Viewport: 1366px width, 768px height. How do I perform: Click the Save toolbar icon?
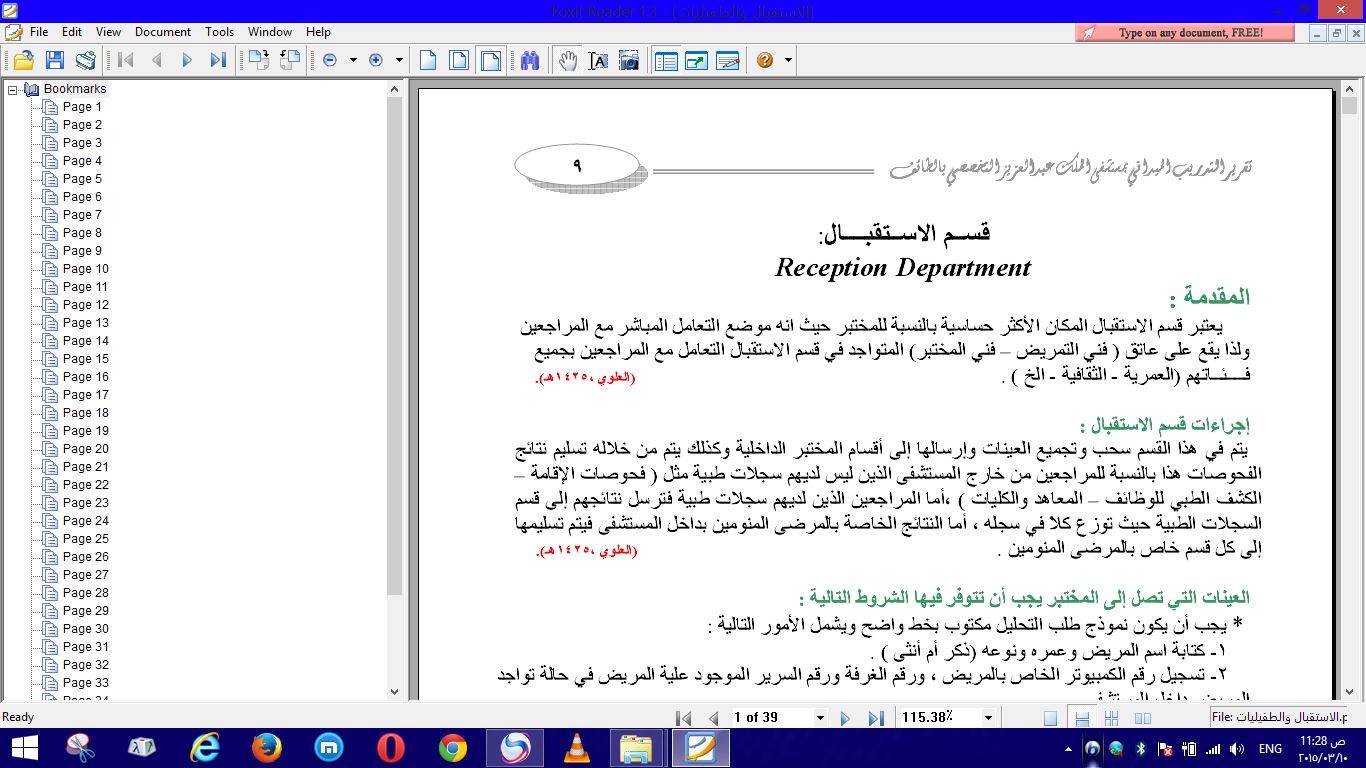coord(55,61)
